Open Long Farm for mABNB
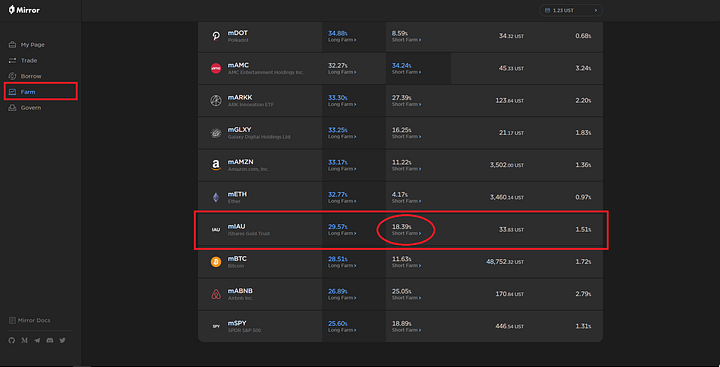The width and height of the screenshot is (720, 367). 342,298
